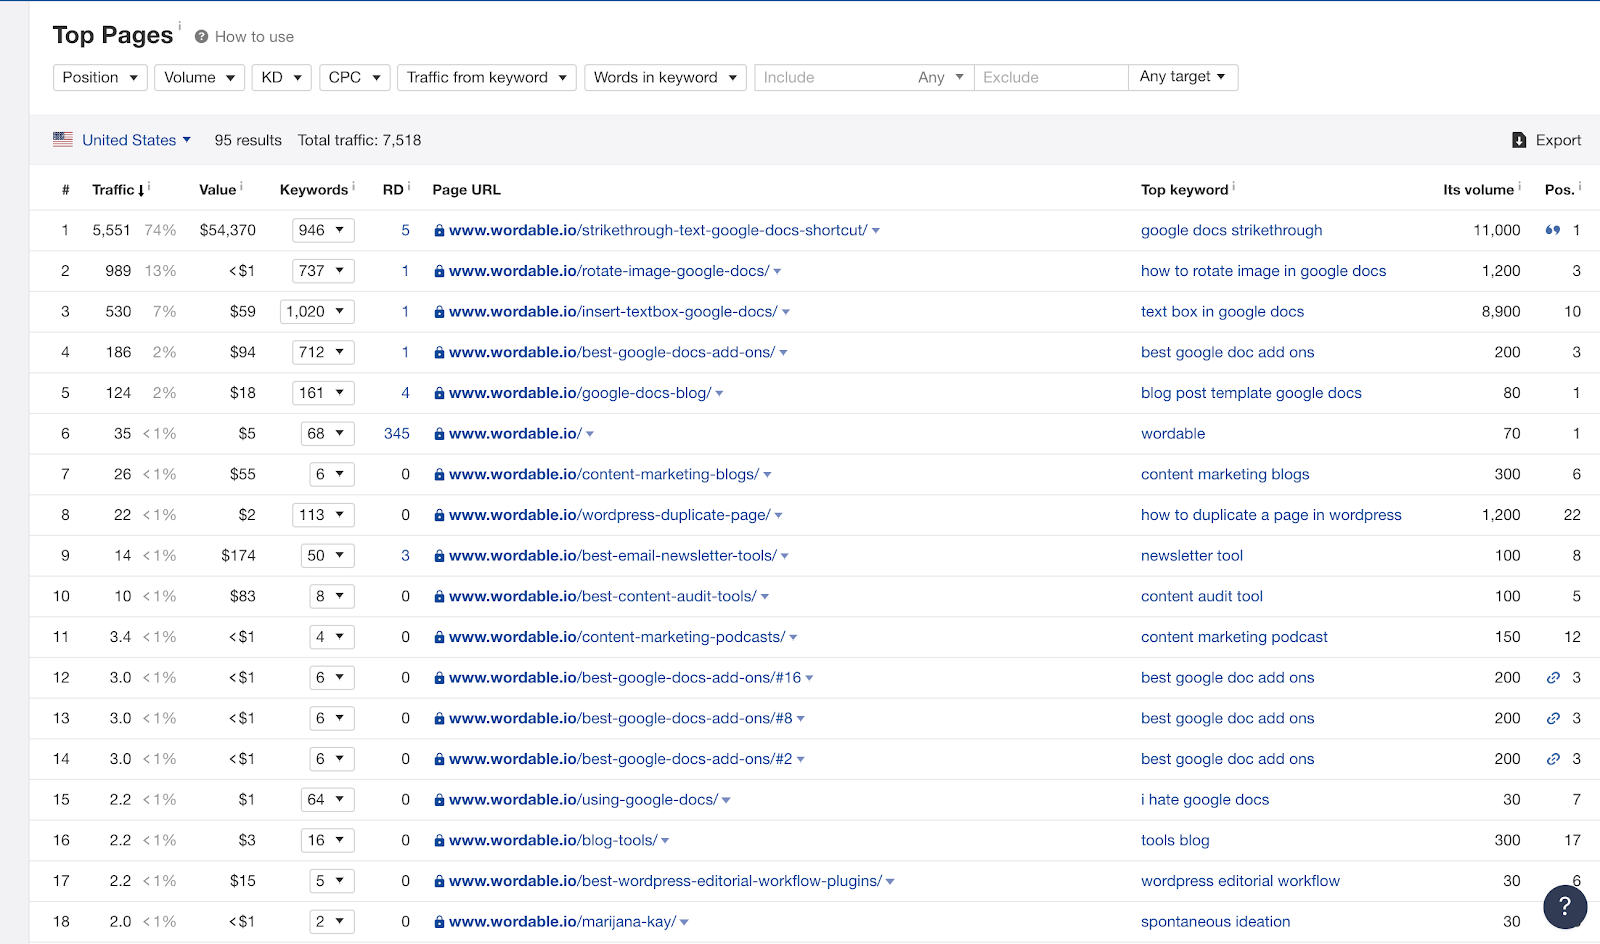The image size is (1600, 944).
Task: Sort the table by Its volume column
Action: tap(1478, 190)
